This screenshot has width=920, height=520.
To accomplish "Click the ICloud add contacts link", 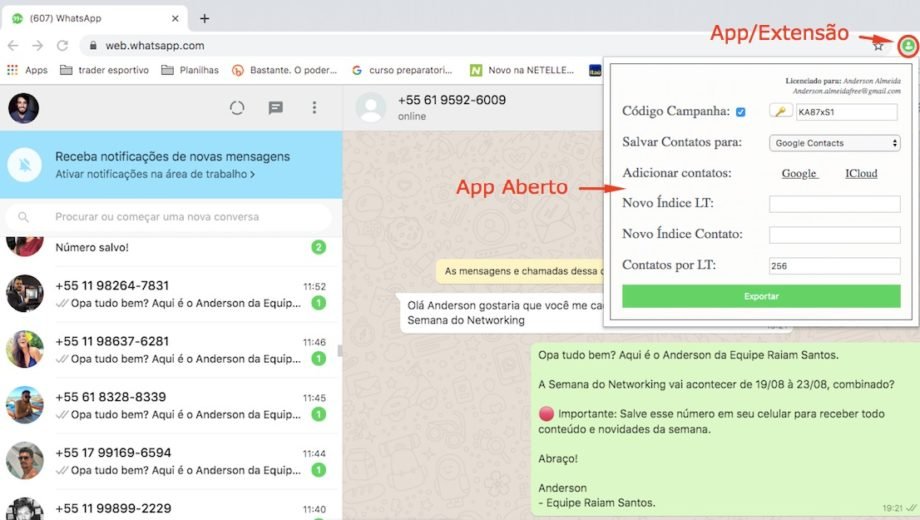I will point(861,174).
